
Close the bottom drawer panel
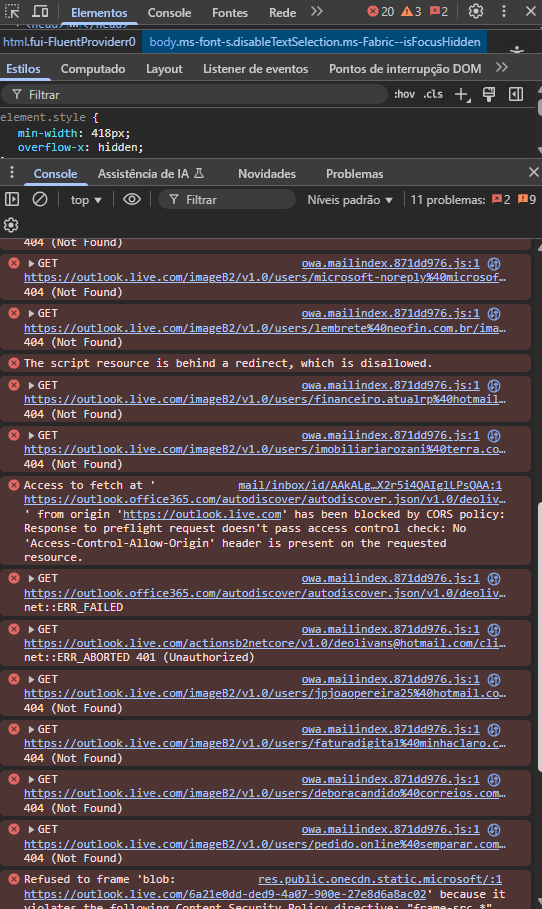tap(533, 172)
